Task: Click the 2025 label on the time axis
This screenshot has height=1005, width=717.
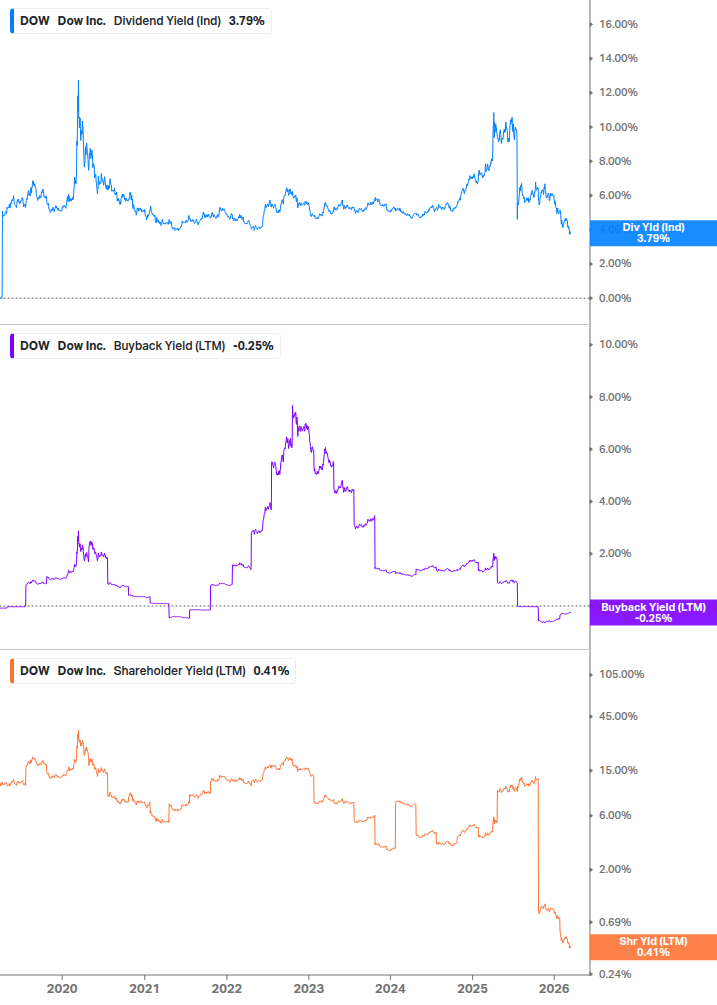Action: pyautogui.click(x=472, y=988)
